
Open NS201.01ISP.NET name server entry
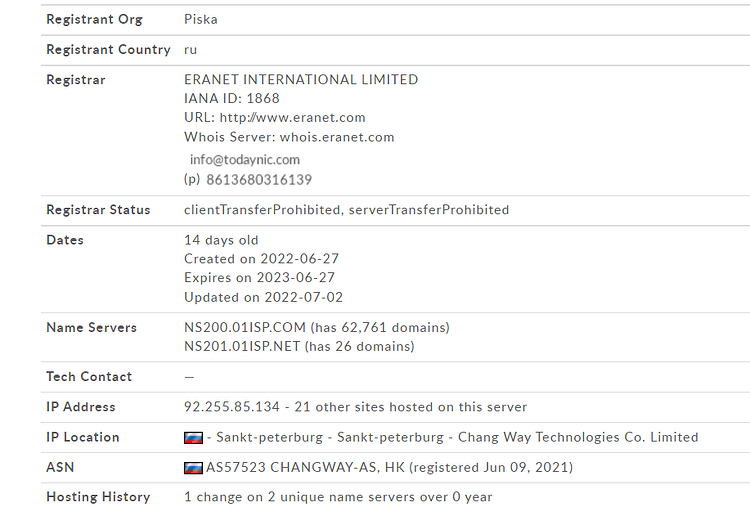tap(242, 346)
